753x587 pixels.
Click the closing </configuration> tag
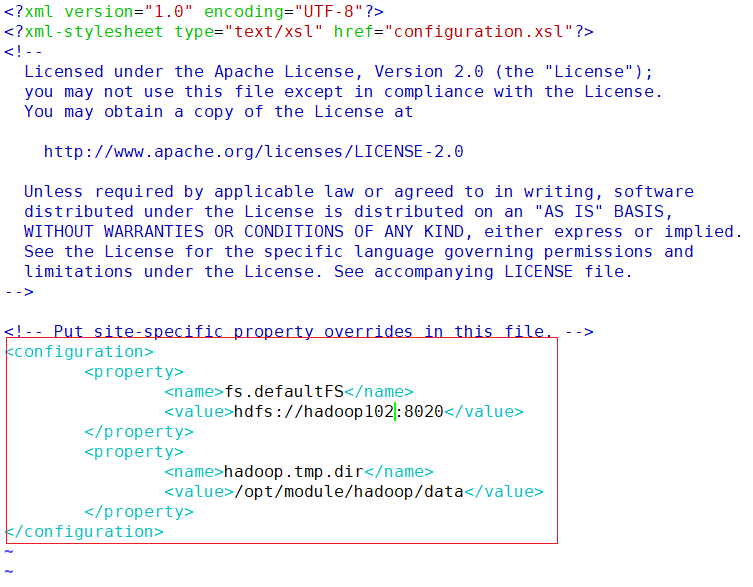click(x=84, y=532)
